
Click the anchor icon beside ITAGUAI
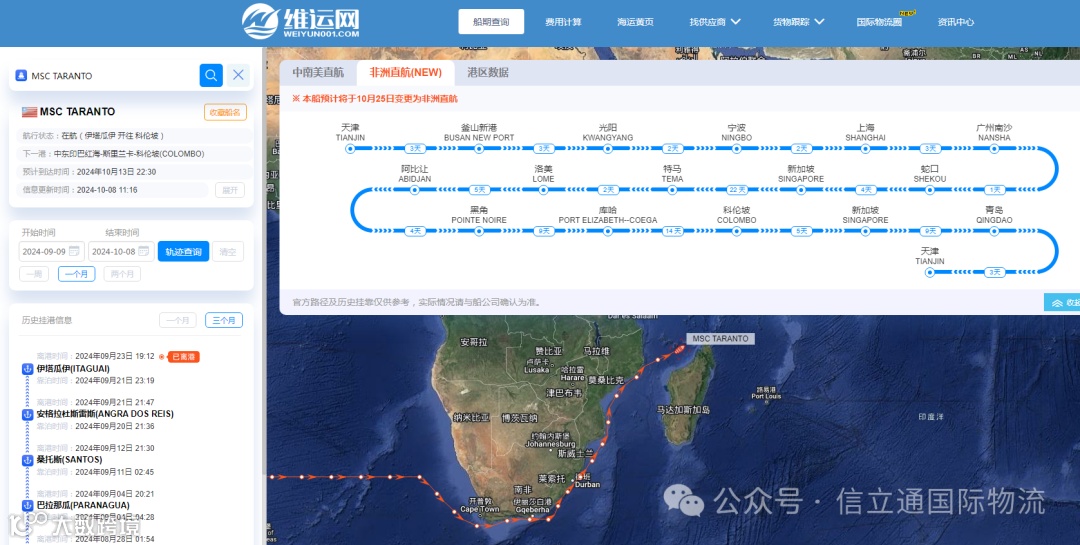pyautogui.click(x=28, y=369)
